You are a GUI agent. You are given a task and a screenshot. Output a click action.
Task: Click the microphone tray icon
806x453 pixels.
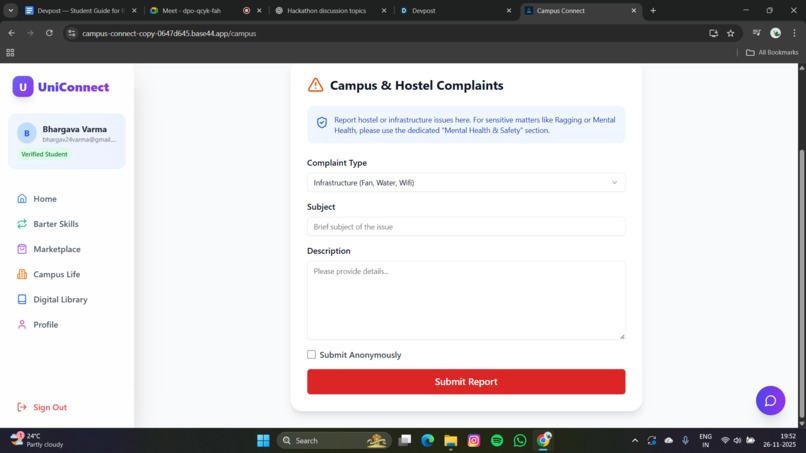685,441
